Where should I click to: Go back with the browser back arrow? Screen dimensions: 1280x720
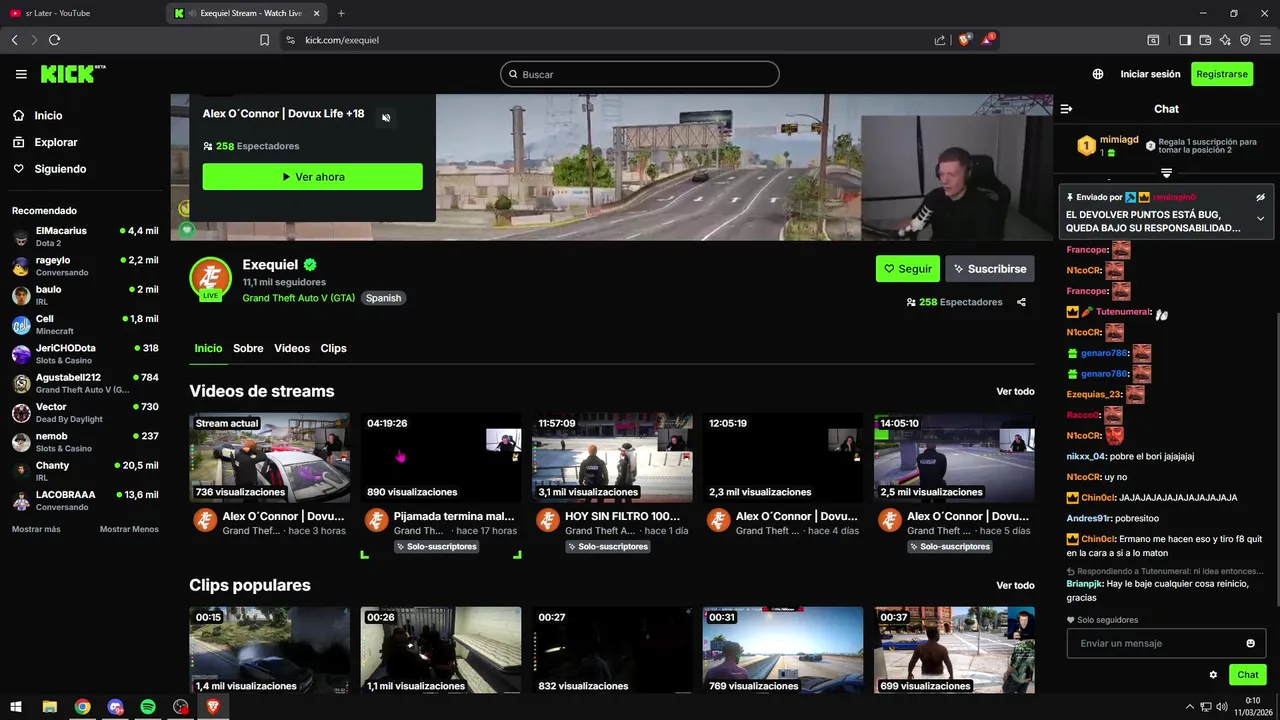tap(14, 40)
